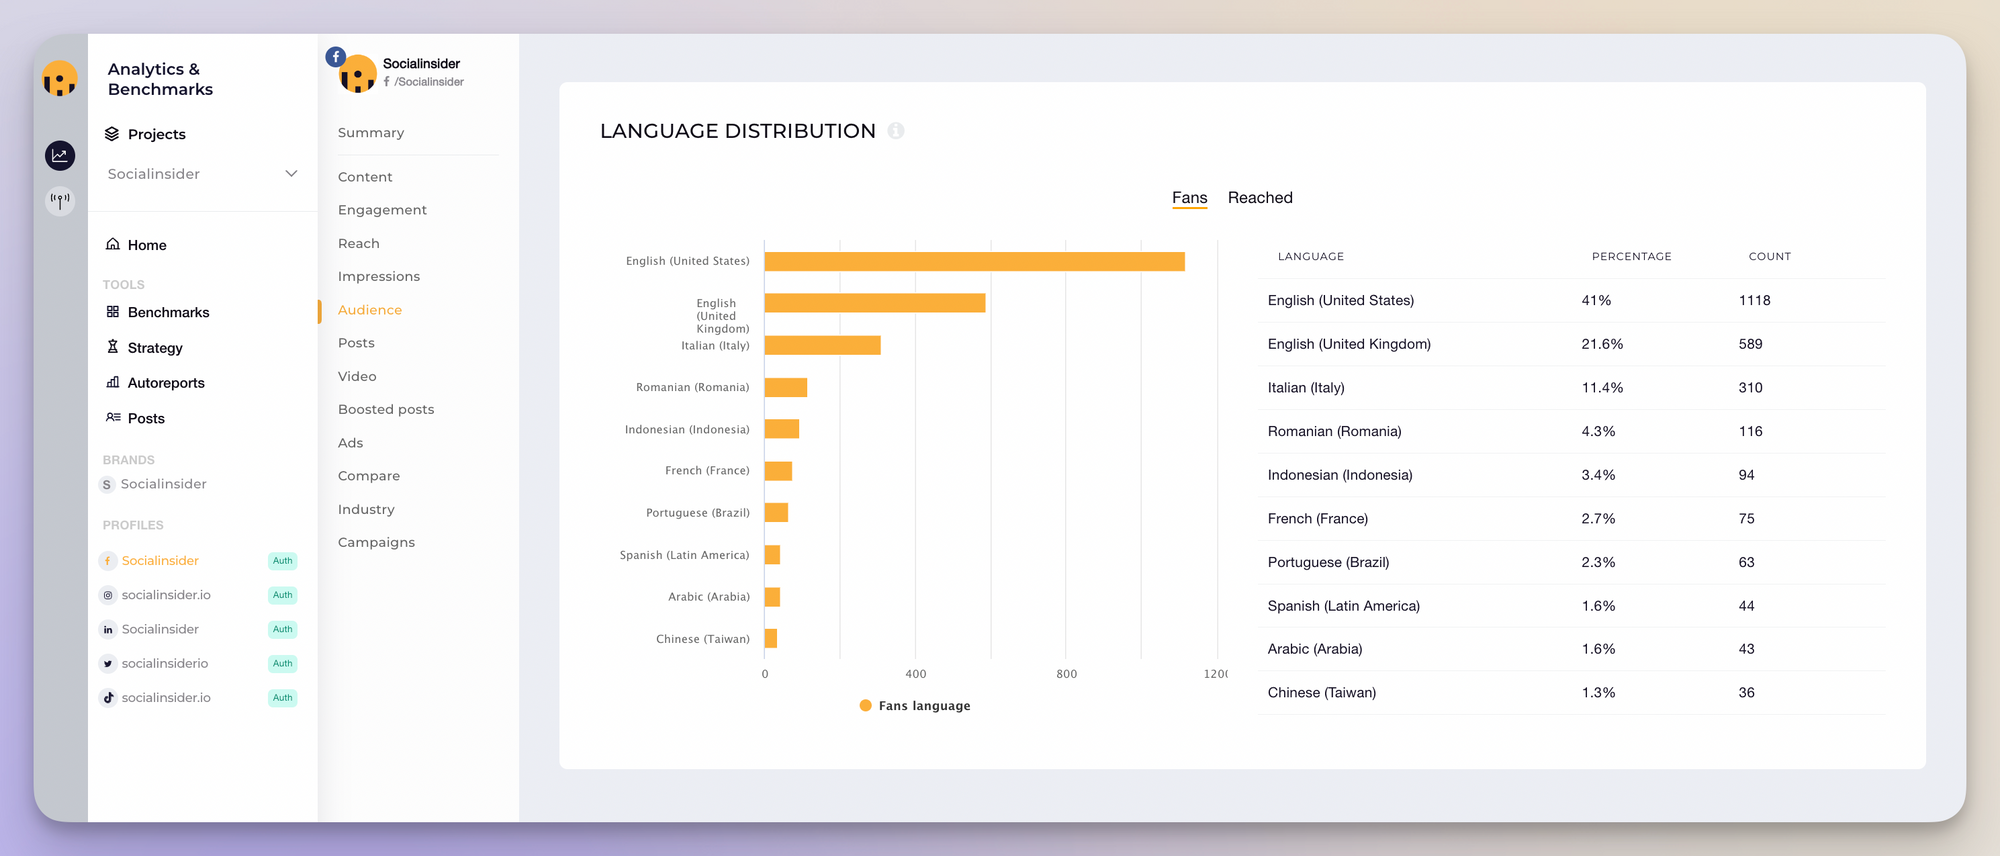Click the Benchmarks grid icon

click(113, 312)
